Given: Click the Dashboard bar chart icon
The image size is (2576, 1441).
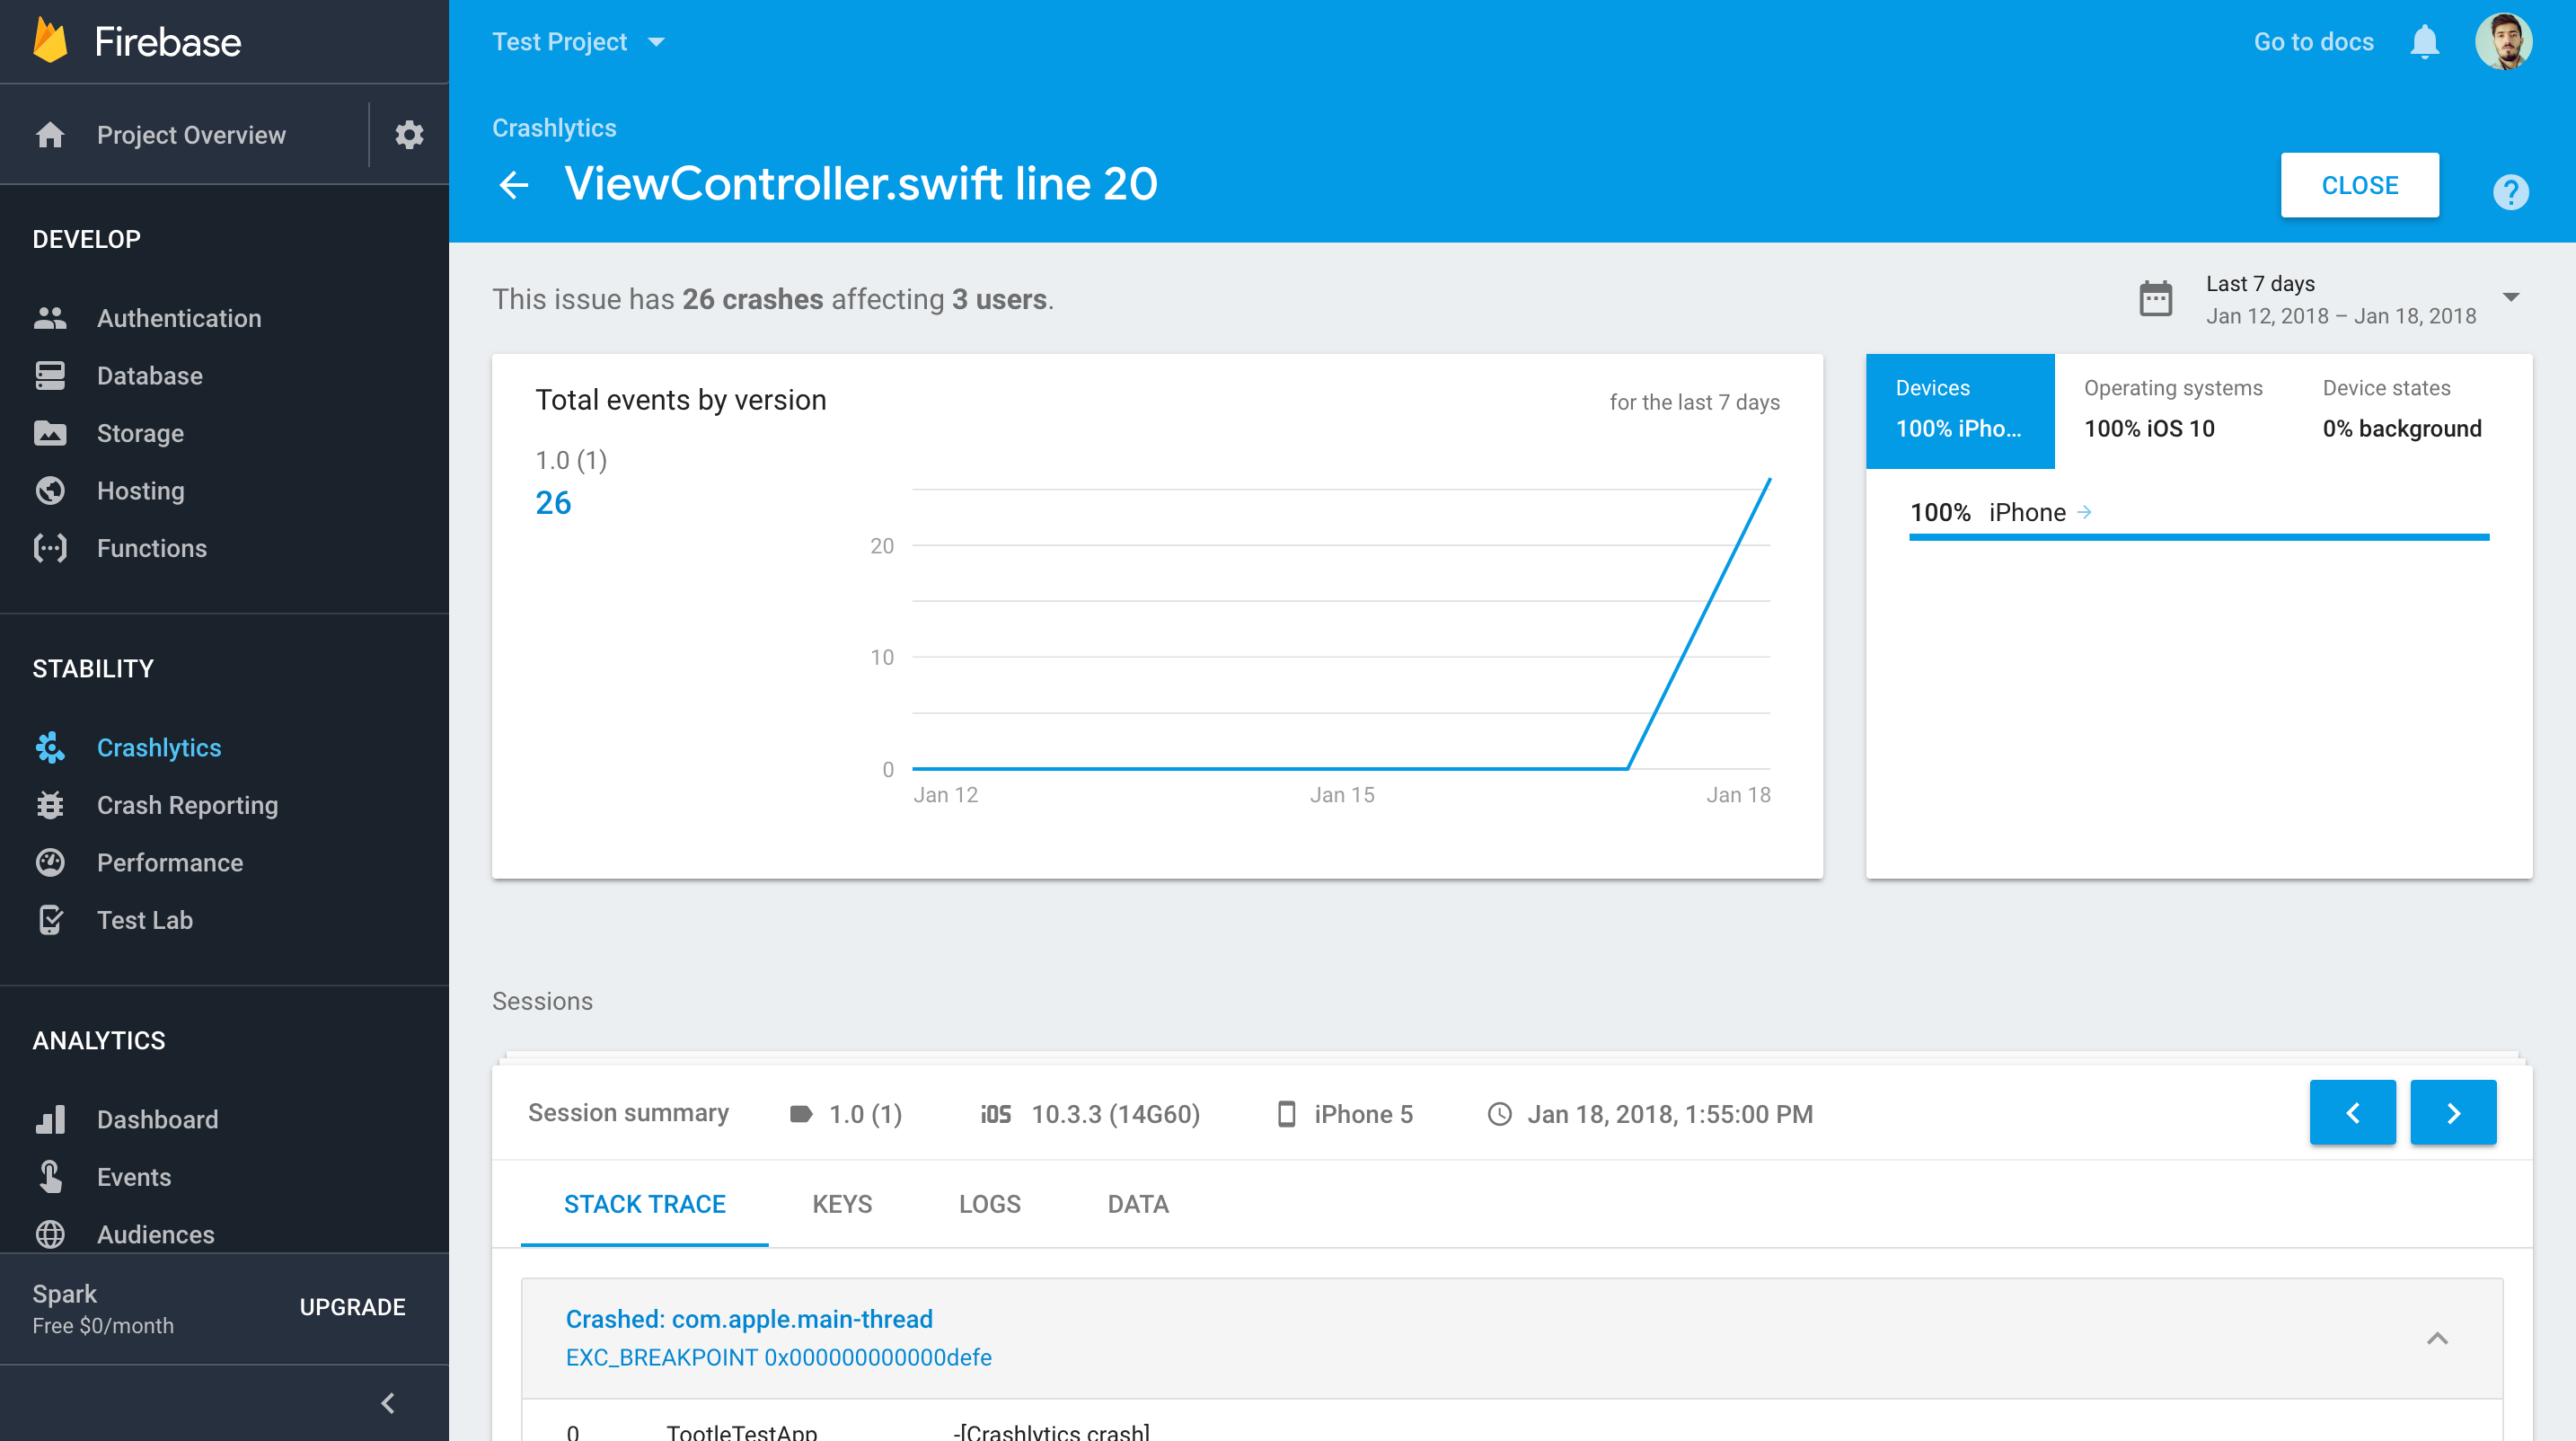Looking at the screenshot, I should 50,1119.
